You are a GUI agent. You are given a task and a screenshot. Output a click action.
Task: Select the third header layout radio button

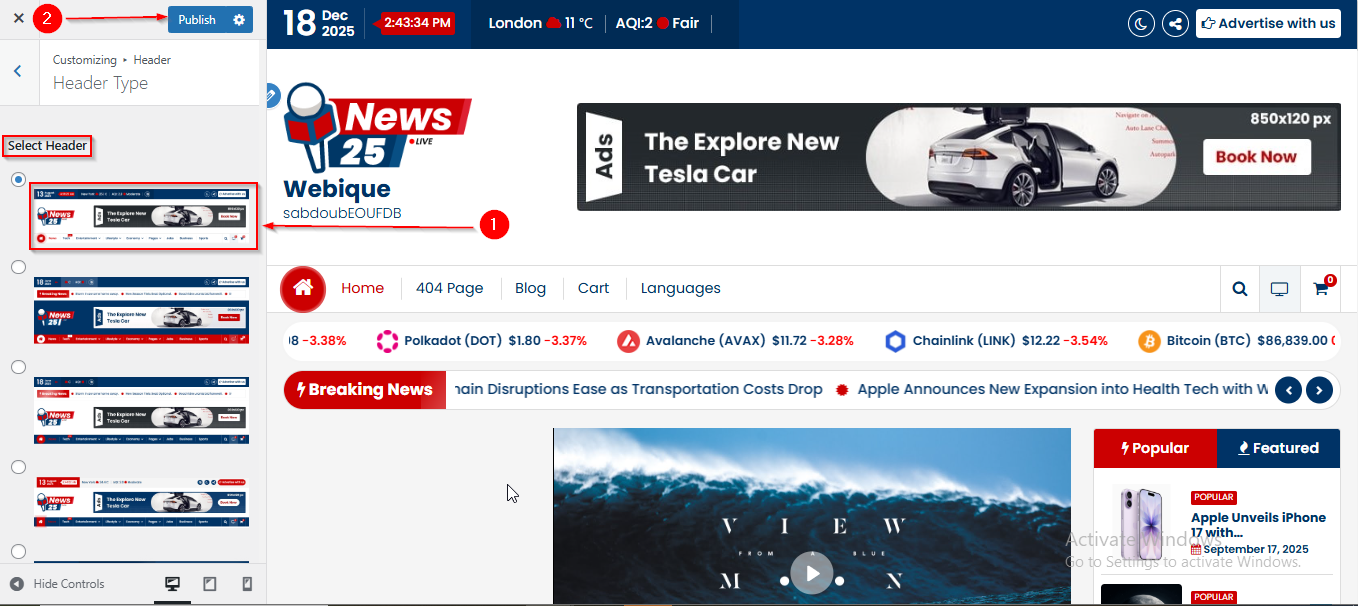click(x=18, y=367)
